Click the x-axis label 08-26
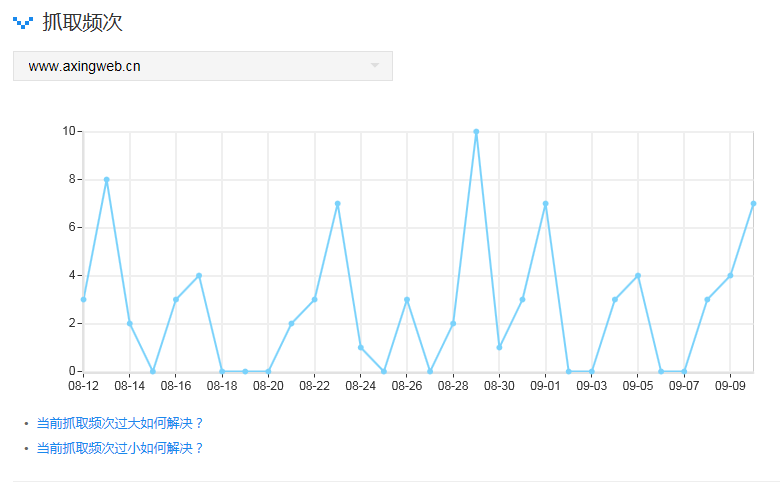The width and height of the screenshot is (780, 494). click(x=407, y=386)
